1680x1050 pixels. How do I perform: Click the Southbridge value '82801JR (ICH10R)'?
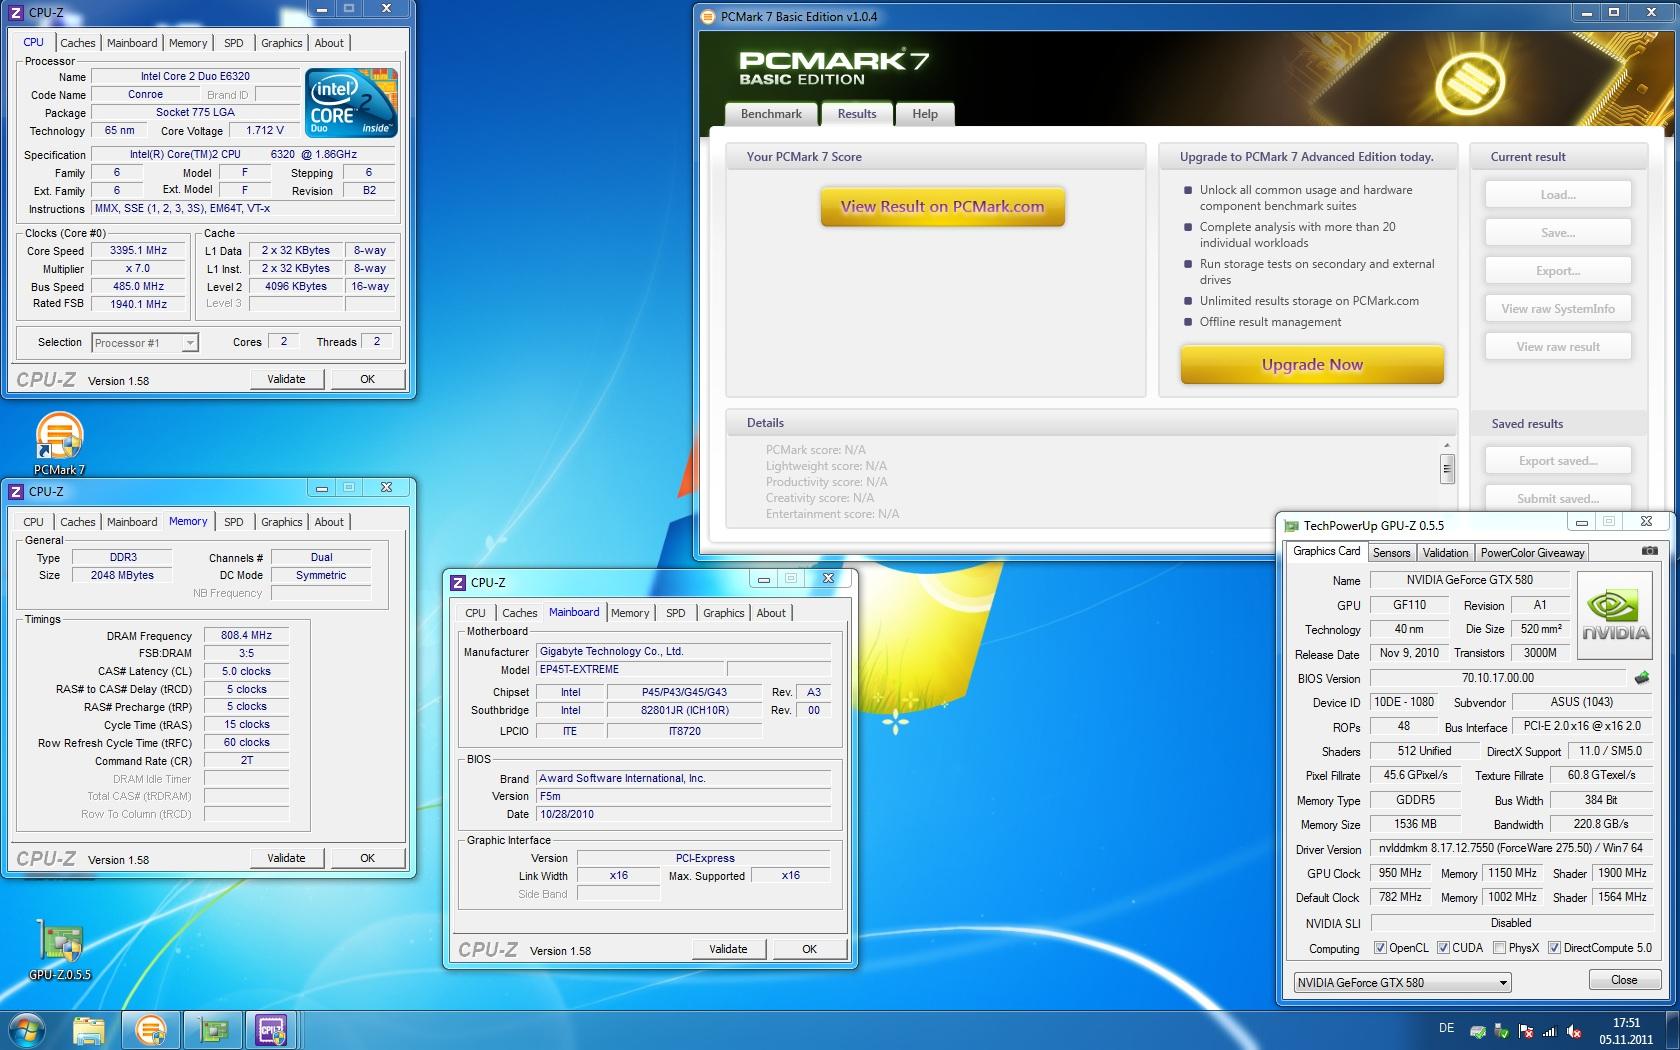point(684,711)
